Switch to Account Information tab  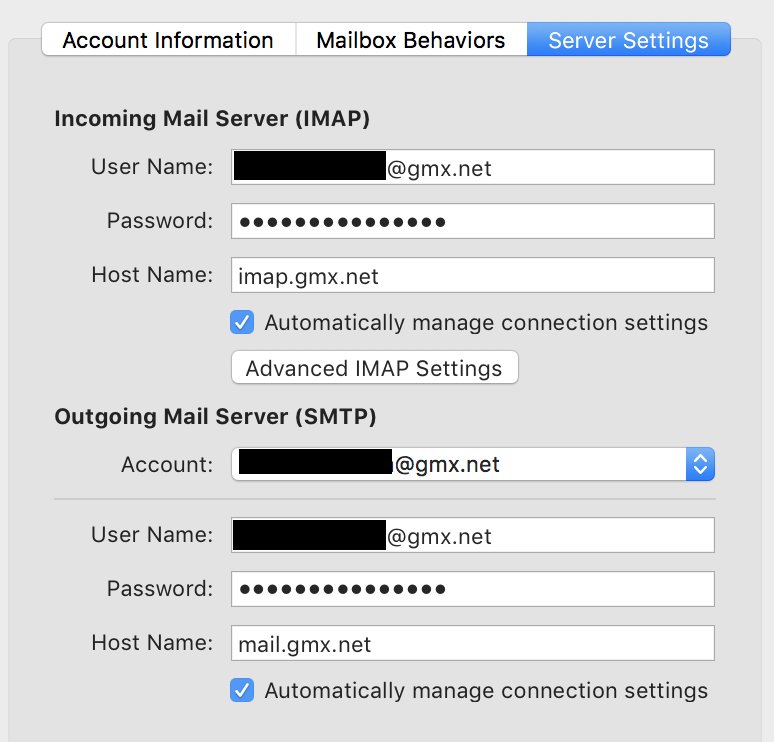(169, 39)
